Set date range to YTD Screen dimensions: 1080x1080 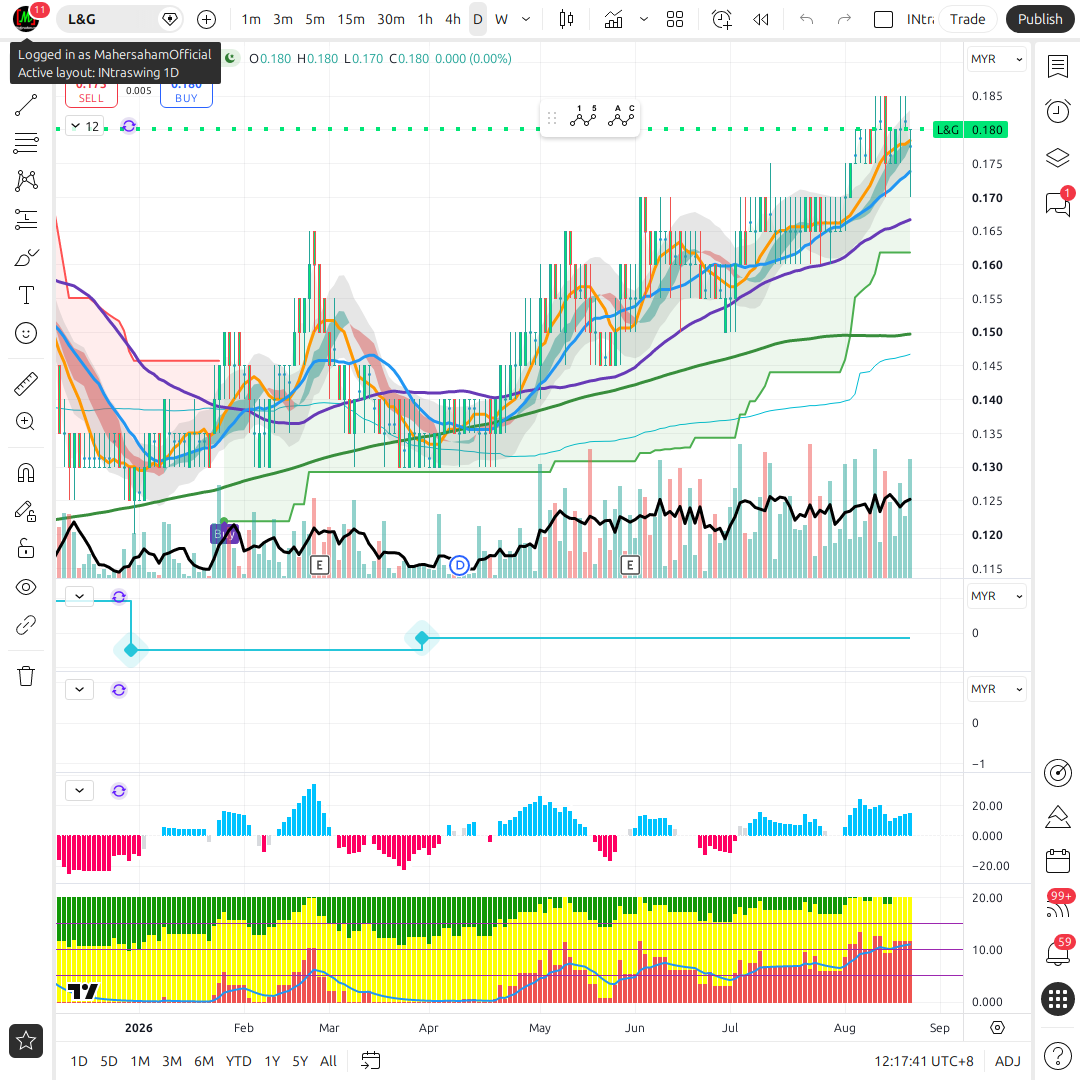click(x=238, y=1061)
